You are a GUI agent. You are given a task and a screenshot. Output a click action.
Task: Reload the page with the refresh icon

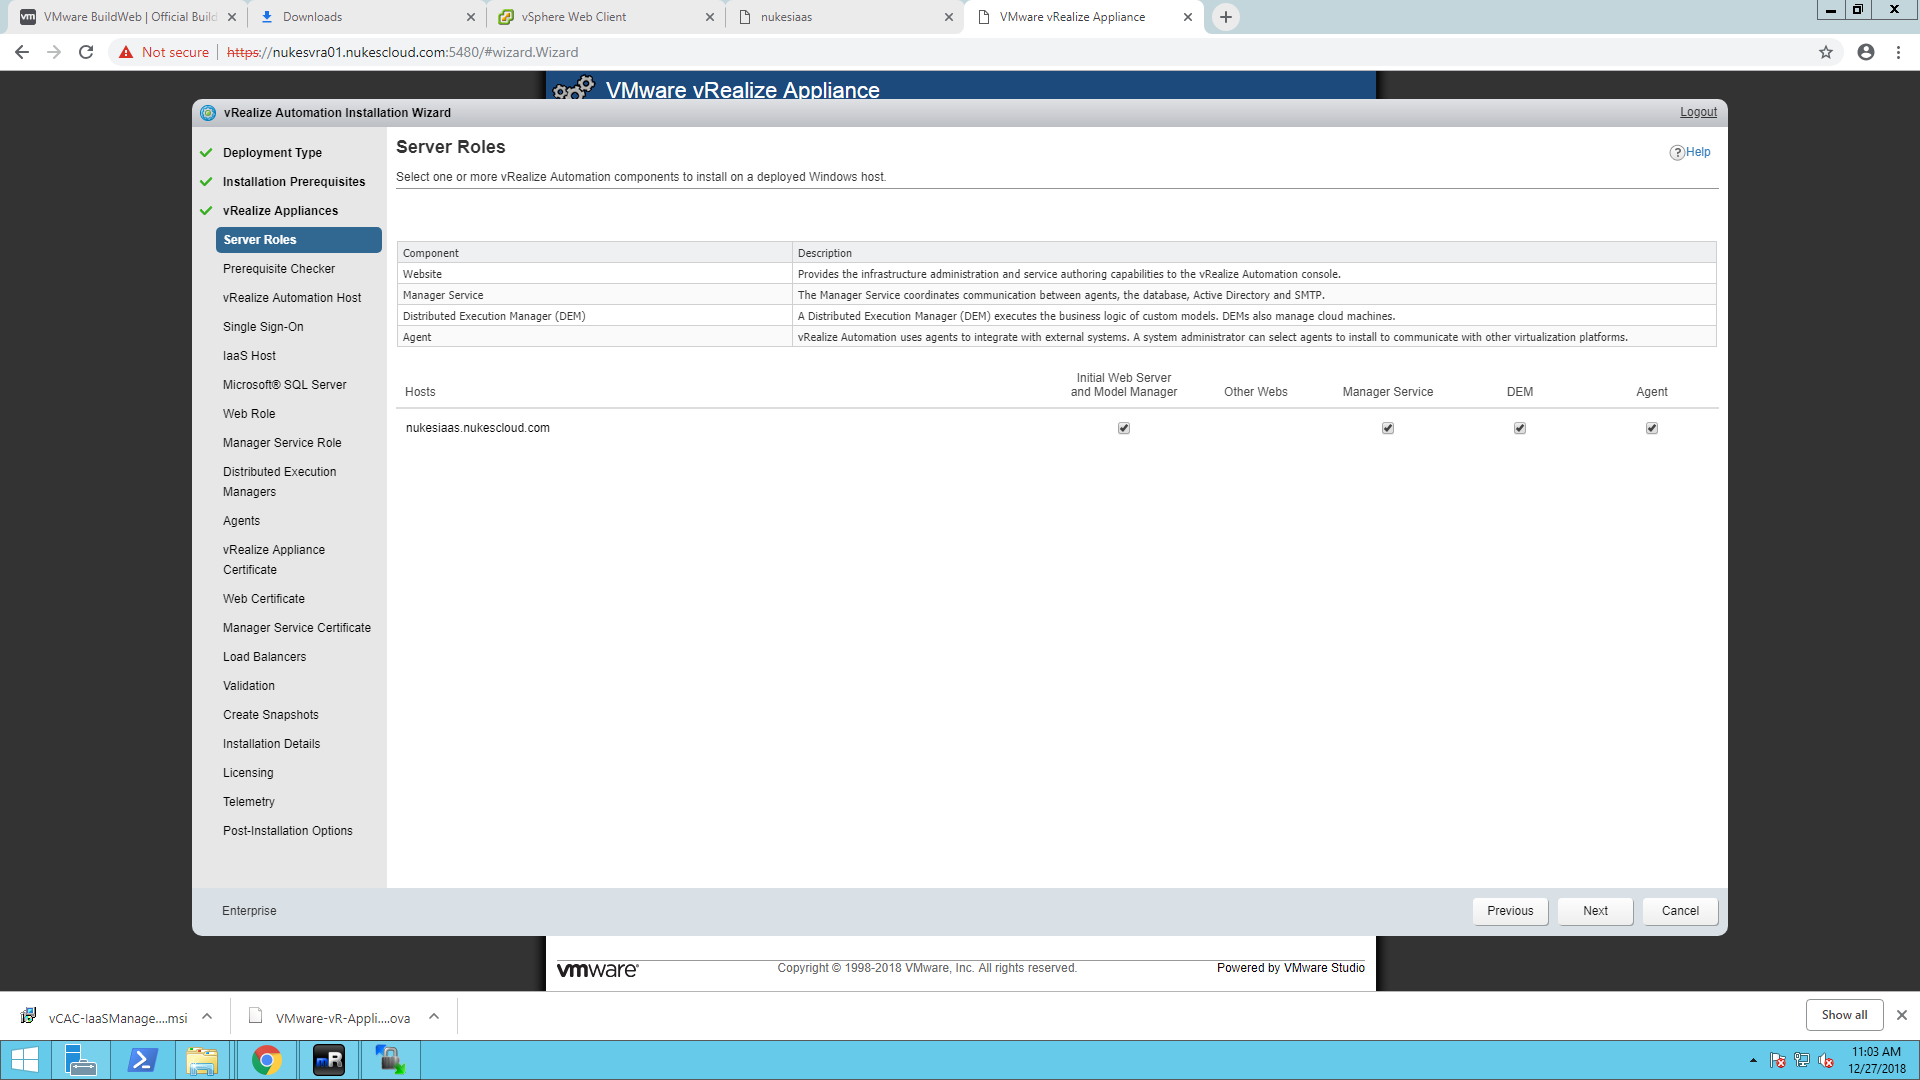pos(86,52)
